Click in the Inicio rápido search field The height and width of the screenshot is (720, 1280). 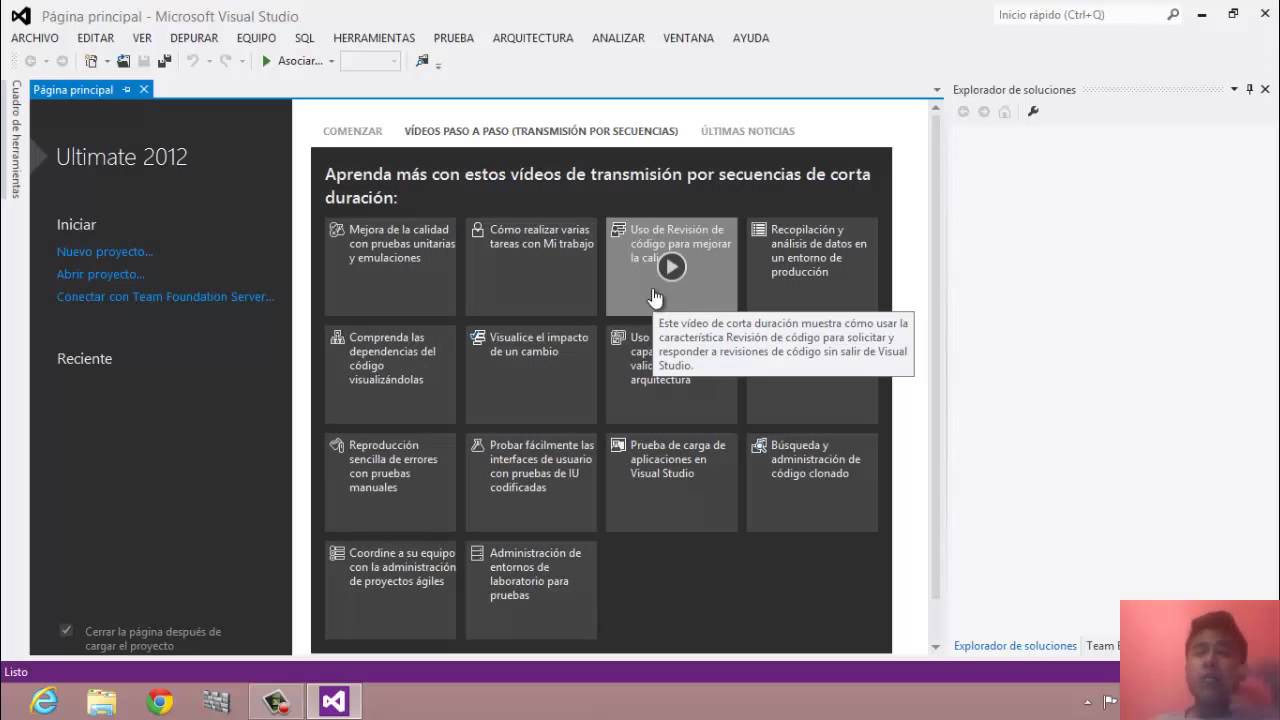[1078, 15]
